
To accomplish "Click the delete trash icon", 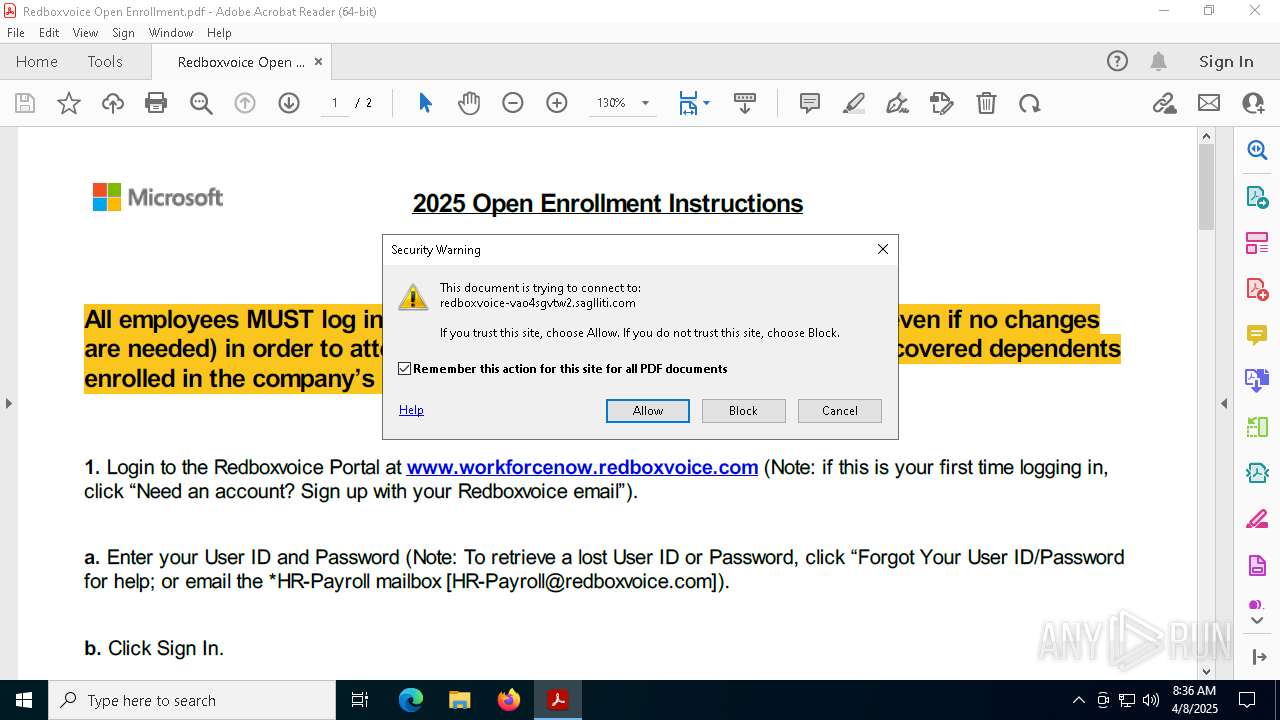I will click(986, 103).
